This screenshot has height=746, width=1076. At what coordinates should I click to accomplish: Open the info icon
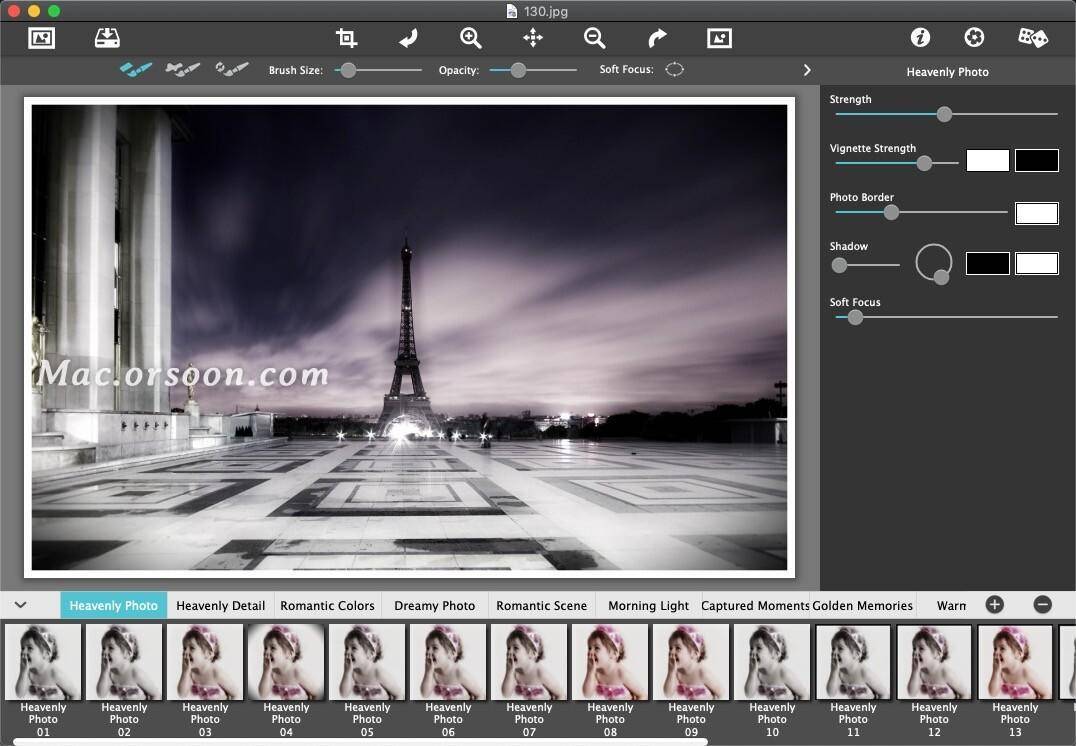[x=920, y=38]
